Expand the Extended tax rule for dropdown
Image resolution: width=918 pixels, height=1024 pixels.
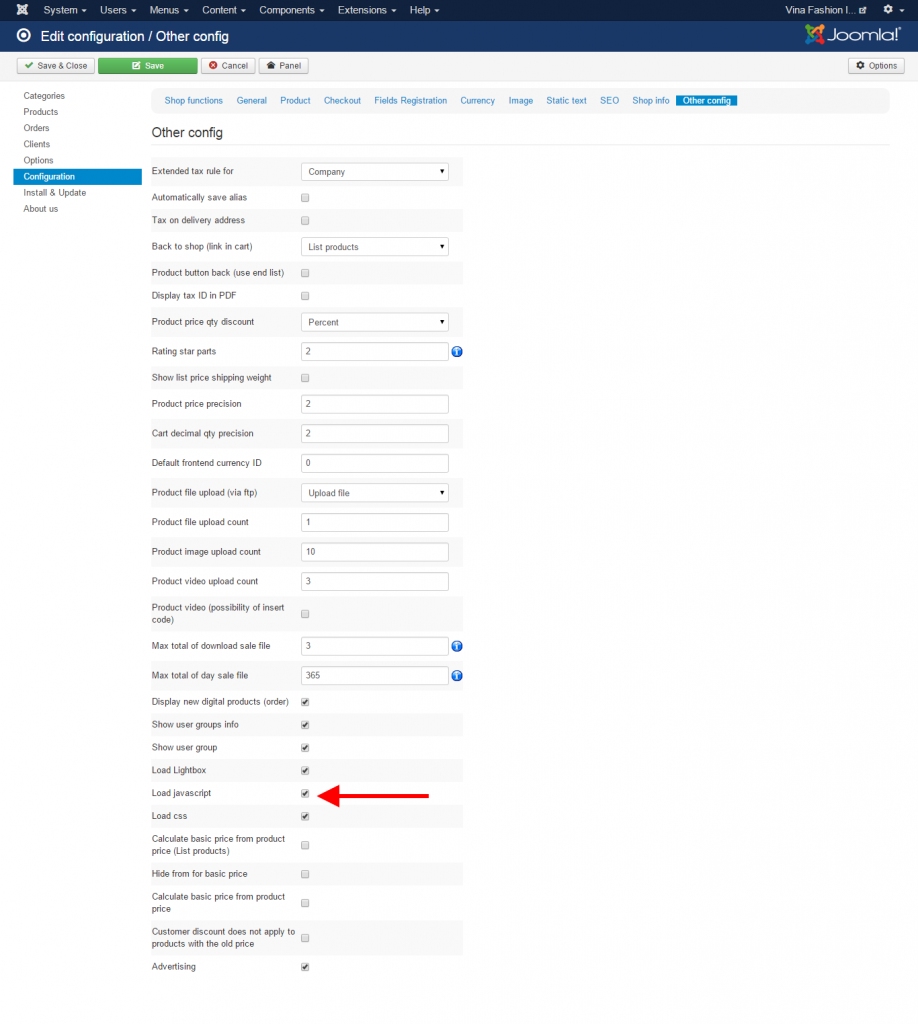click(374, 172)
